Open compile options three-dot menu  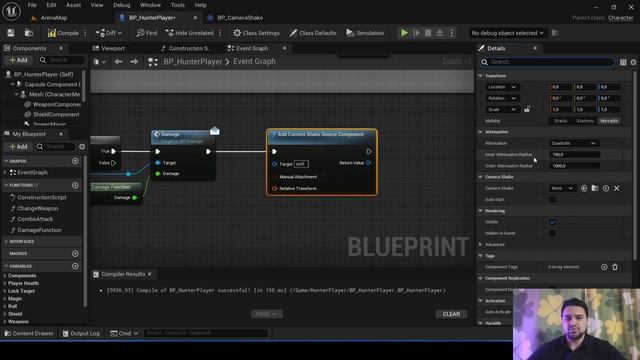coord(85,33)
